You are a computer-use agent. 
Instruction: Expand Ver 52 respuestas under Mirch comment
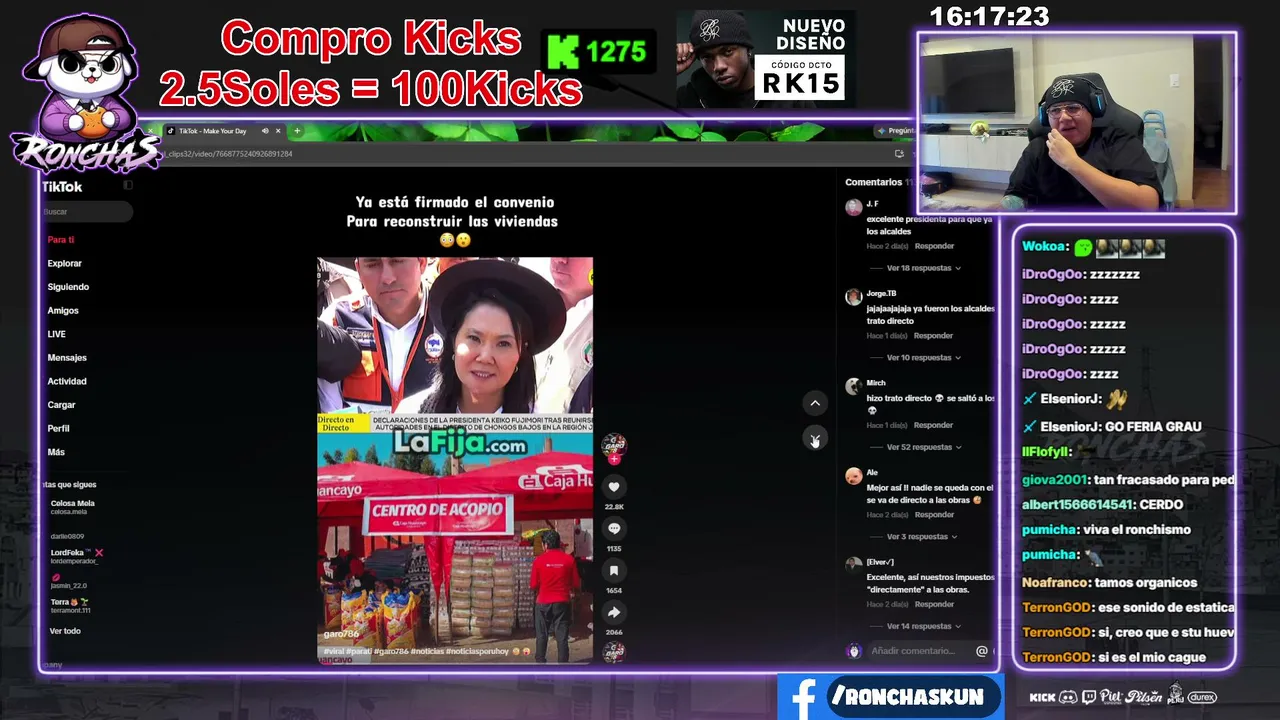pyautogui.click(x=924, y=447)
